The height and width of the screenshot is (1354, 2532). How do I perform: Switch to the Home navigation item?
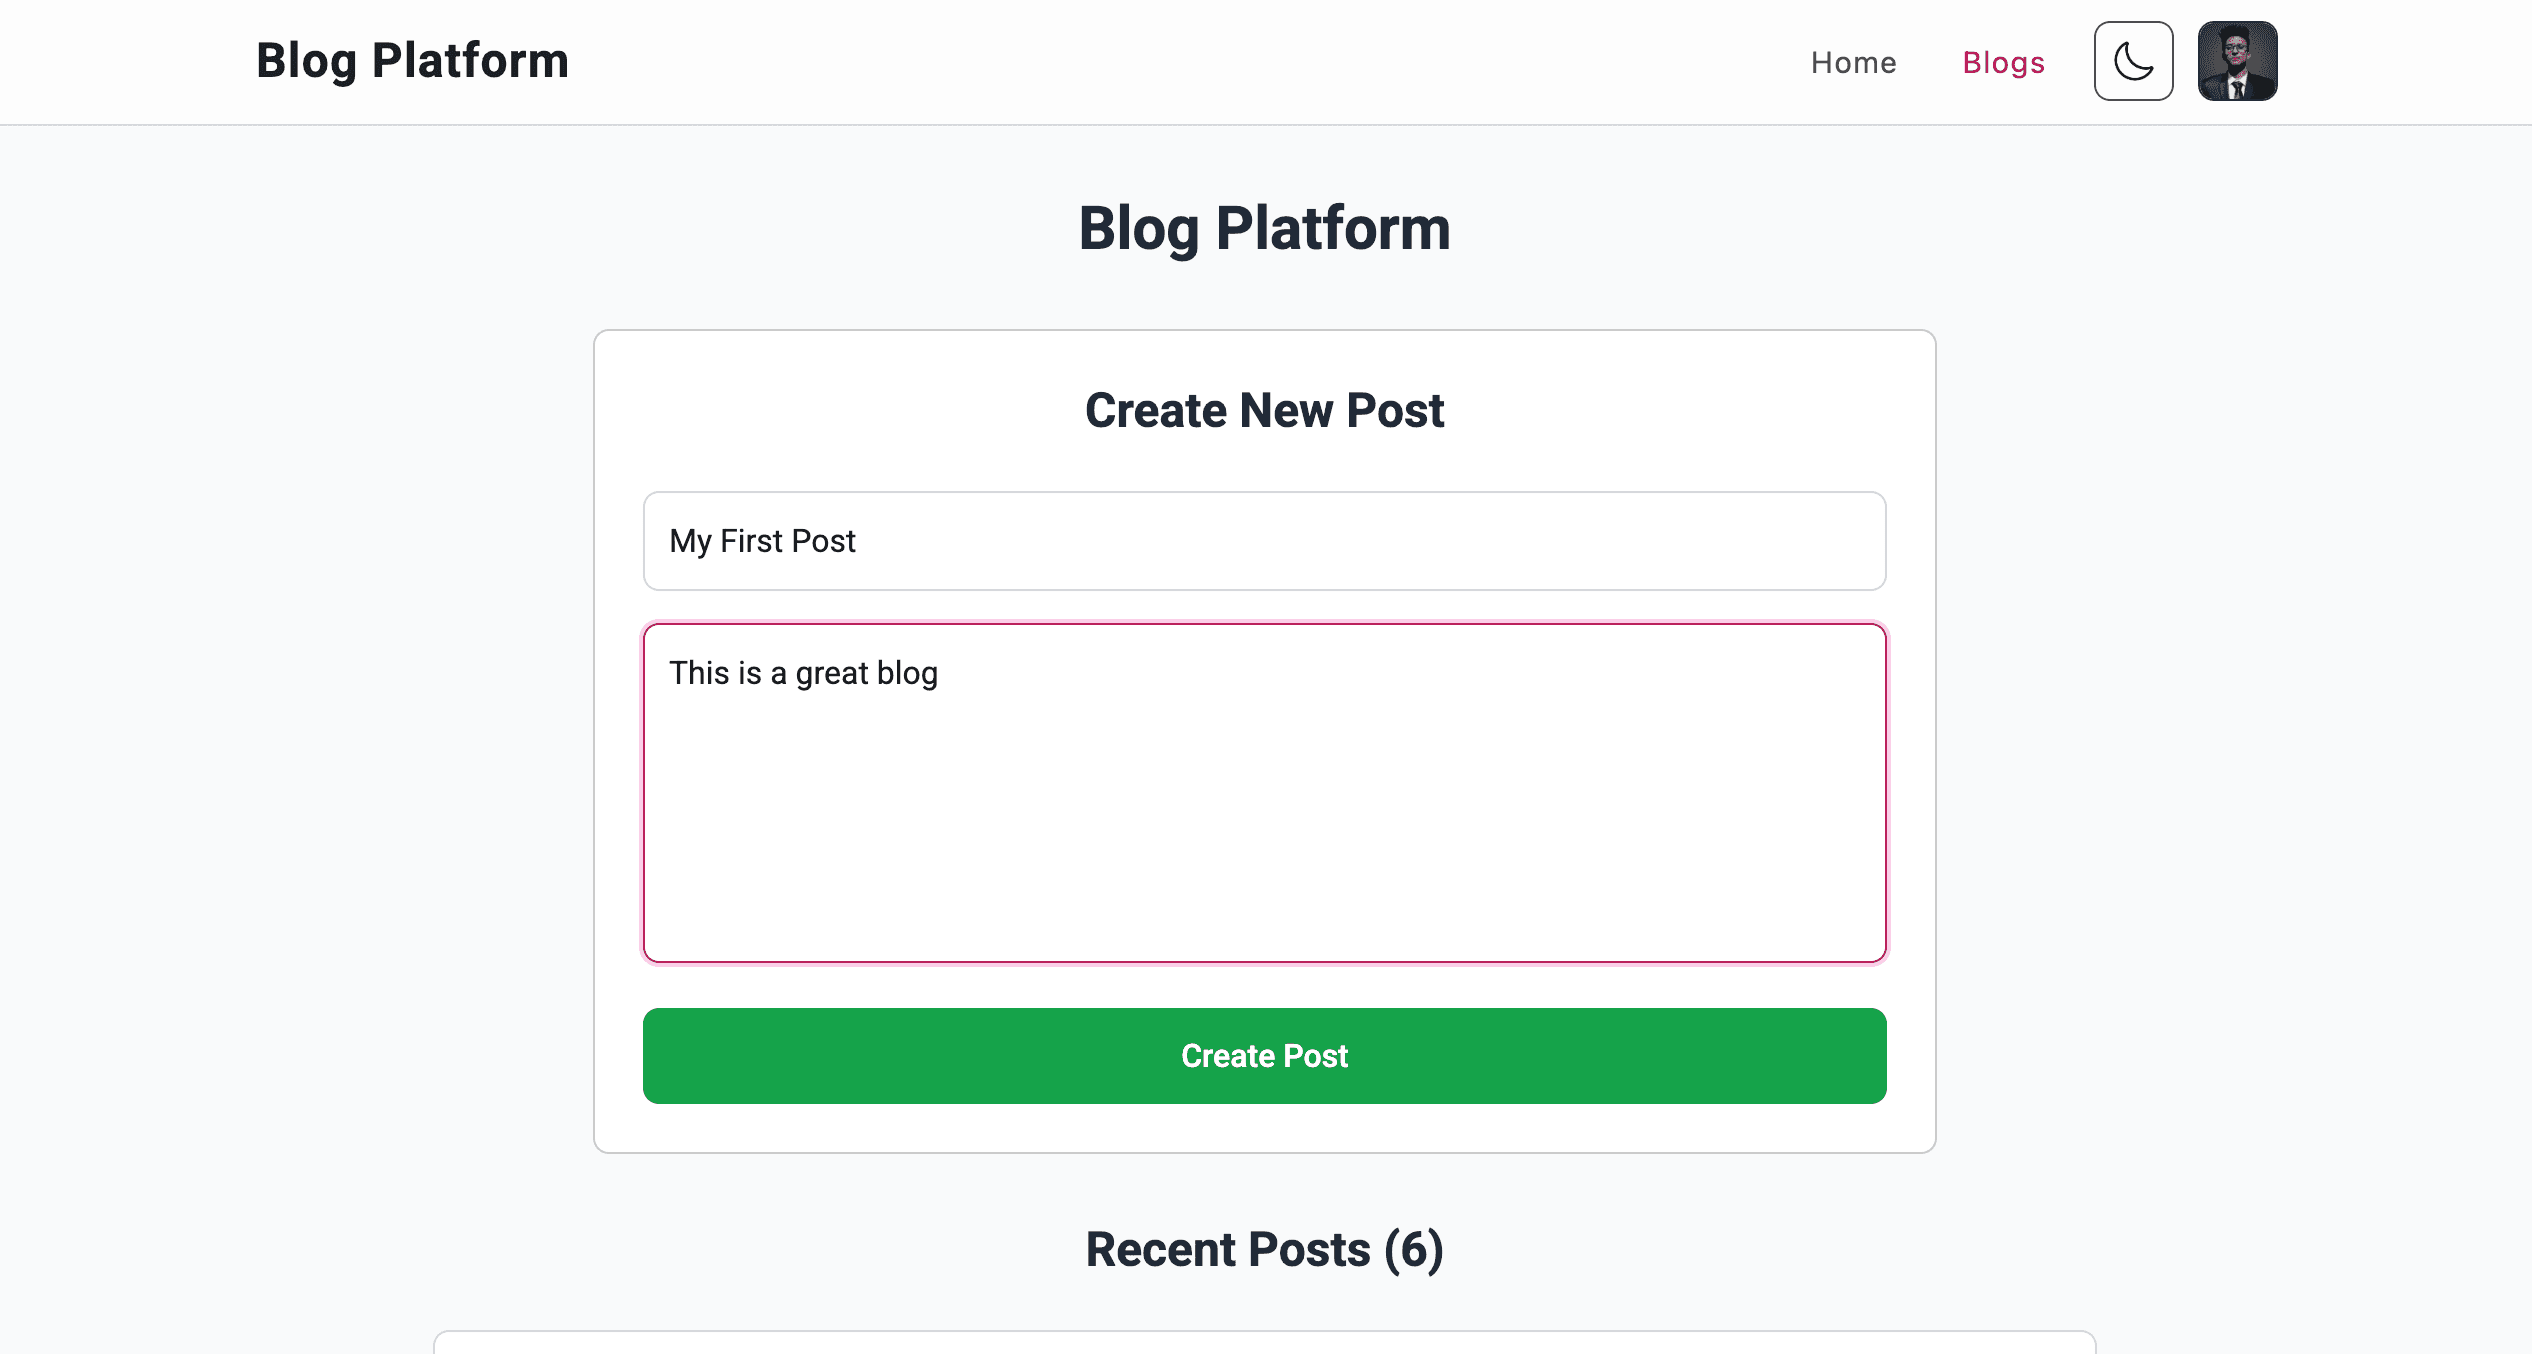(x=1853, y=62)
